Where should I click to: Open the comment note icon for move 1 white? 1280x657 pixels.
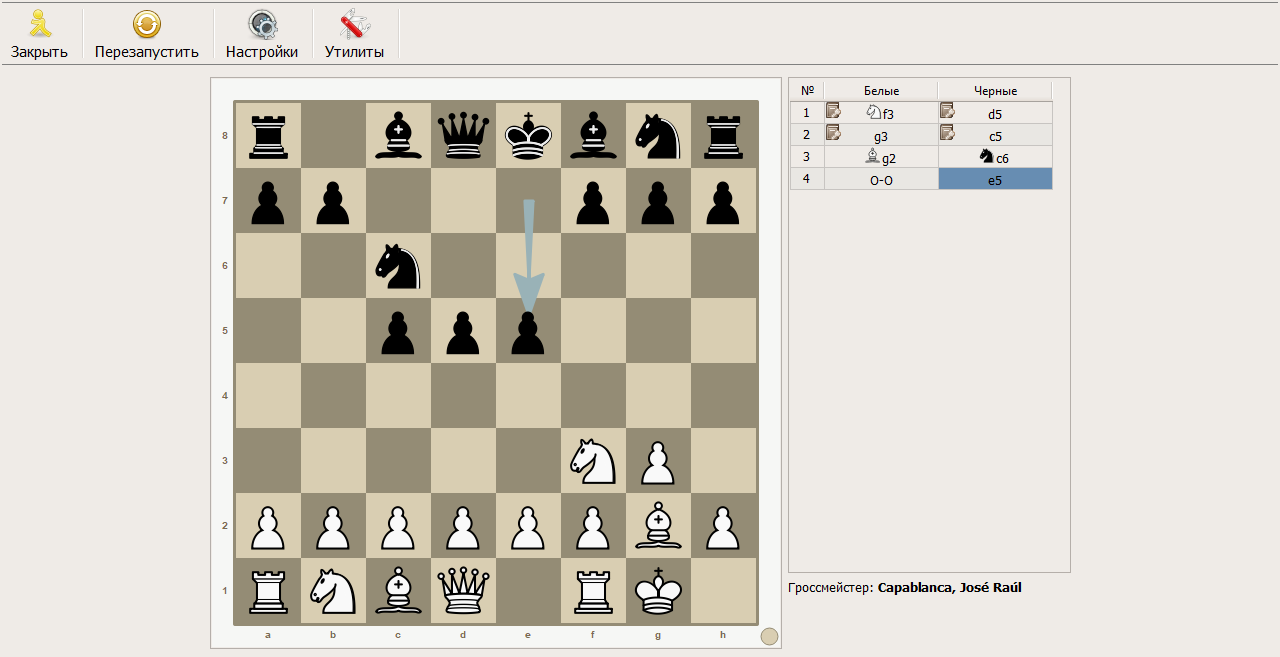pos(833,112)
